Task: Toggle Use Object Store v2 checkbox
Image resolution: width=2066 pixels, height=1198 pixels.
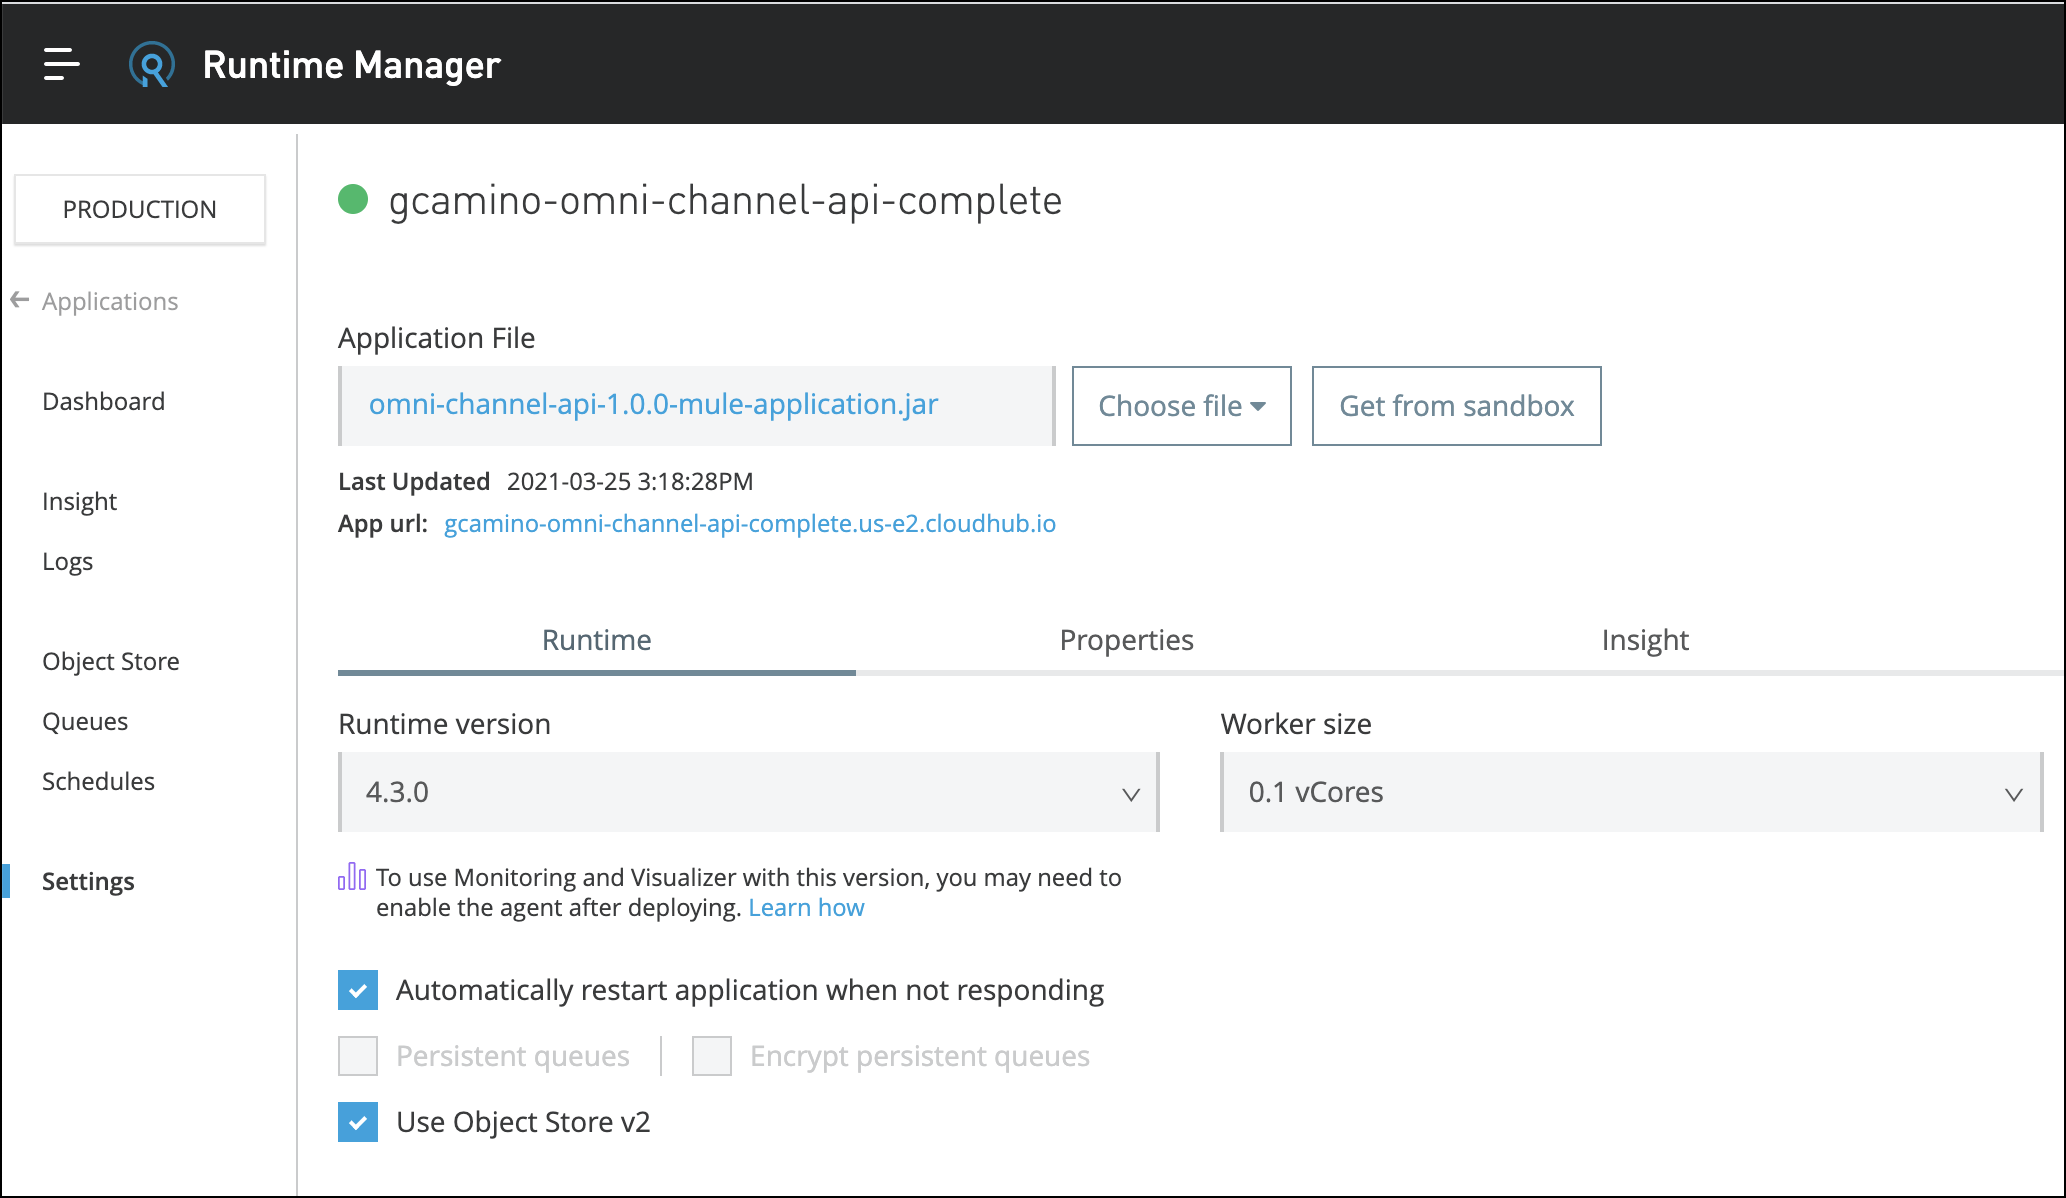Action: [x=358, y=1122]
